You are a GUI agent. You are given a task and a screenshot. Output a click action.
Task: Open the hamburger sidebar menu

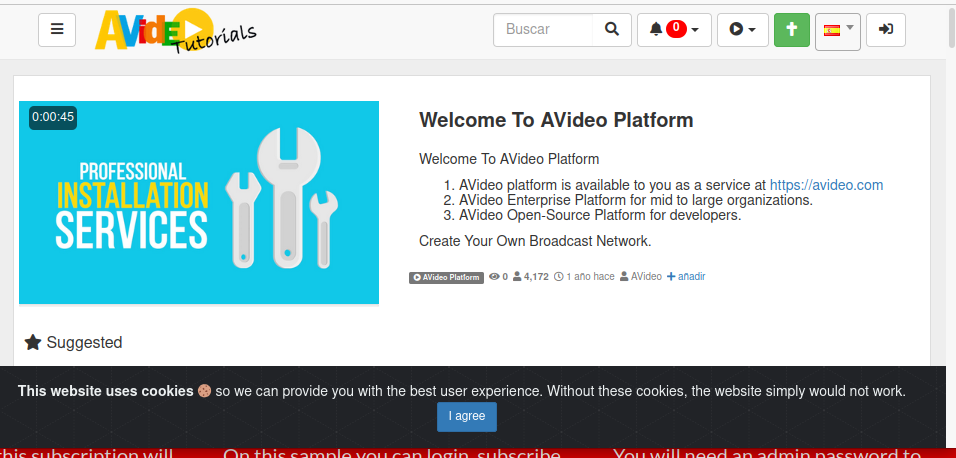(57, 29)
